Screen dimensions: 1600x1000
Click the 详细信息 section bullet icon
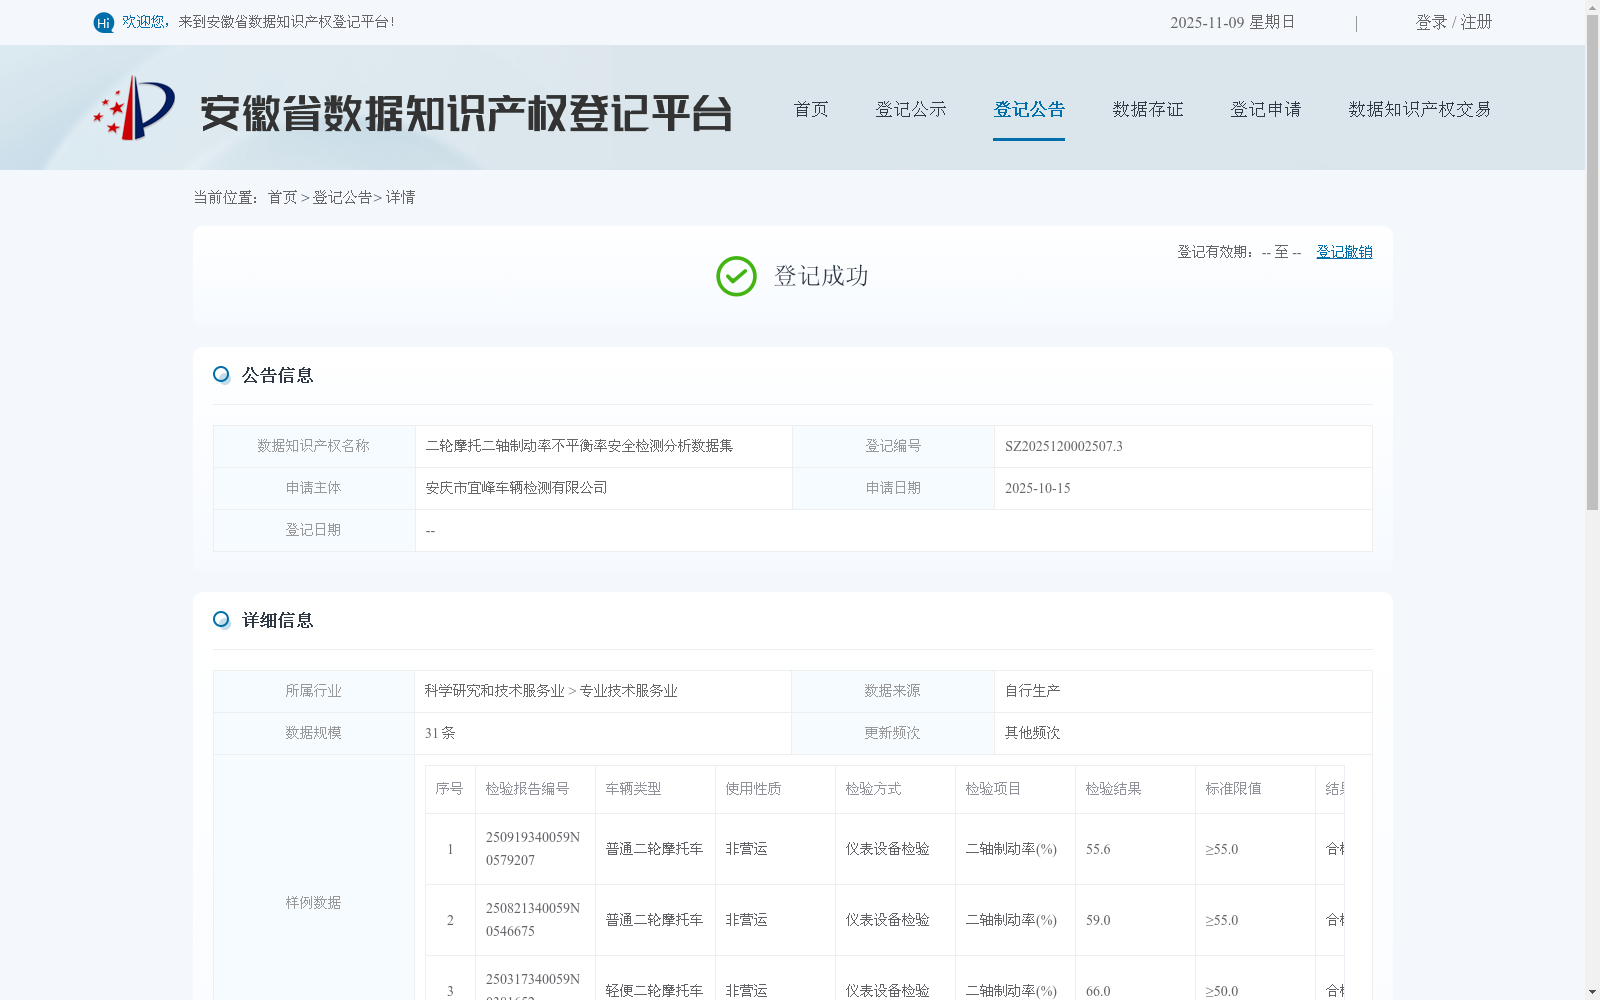click(x=221, y=620)
